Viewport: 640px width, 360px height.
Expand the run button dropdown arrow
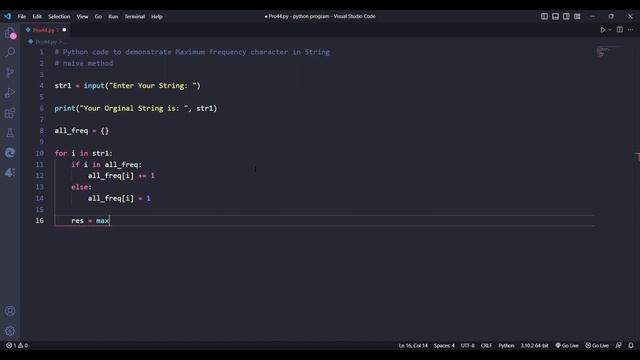(610, 30)
